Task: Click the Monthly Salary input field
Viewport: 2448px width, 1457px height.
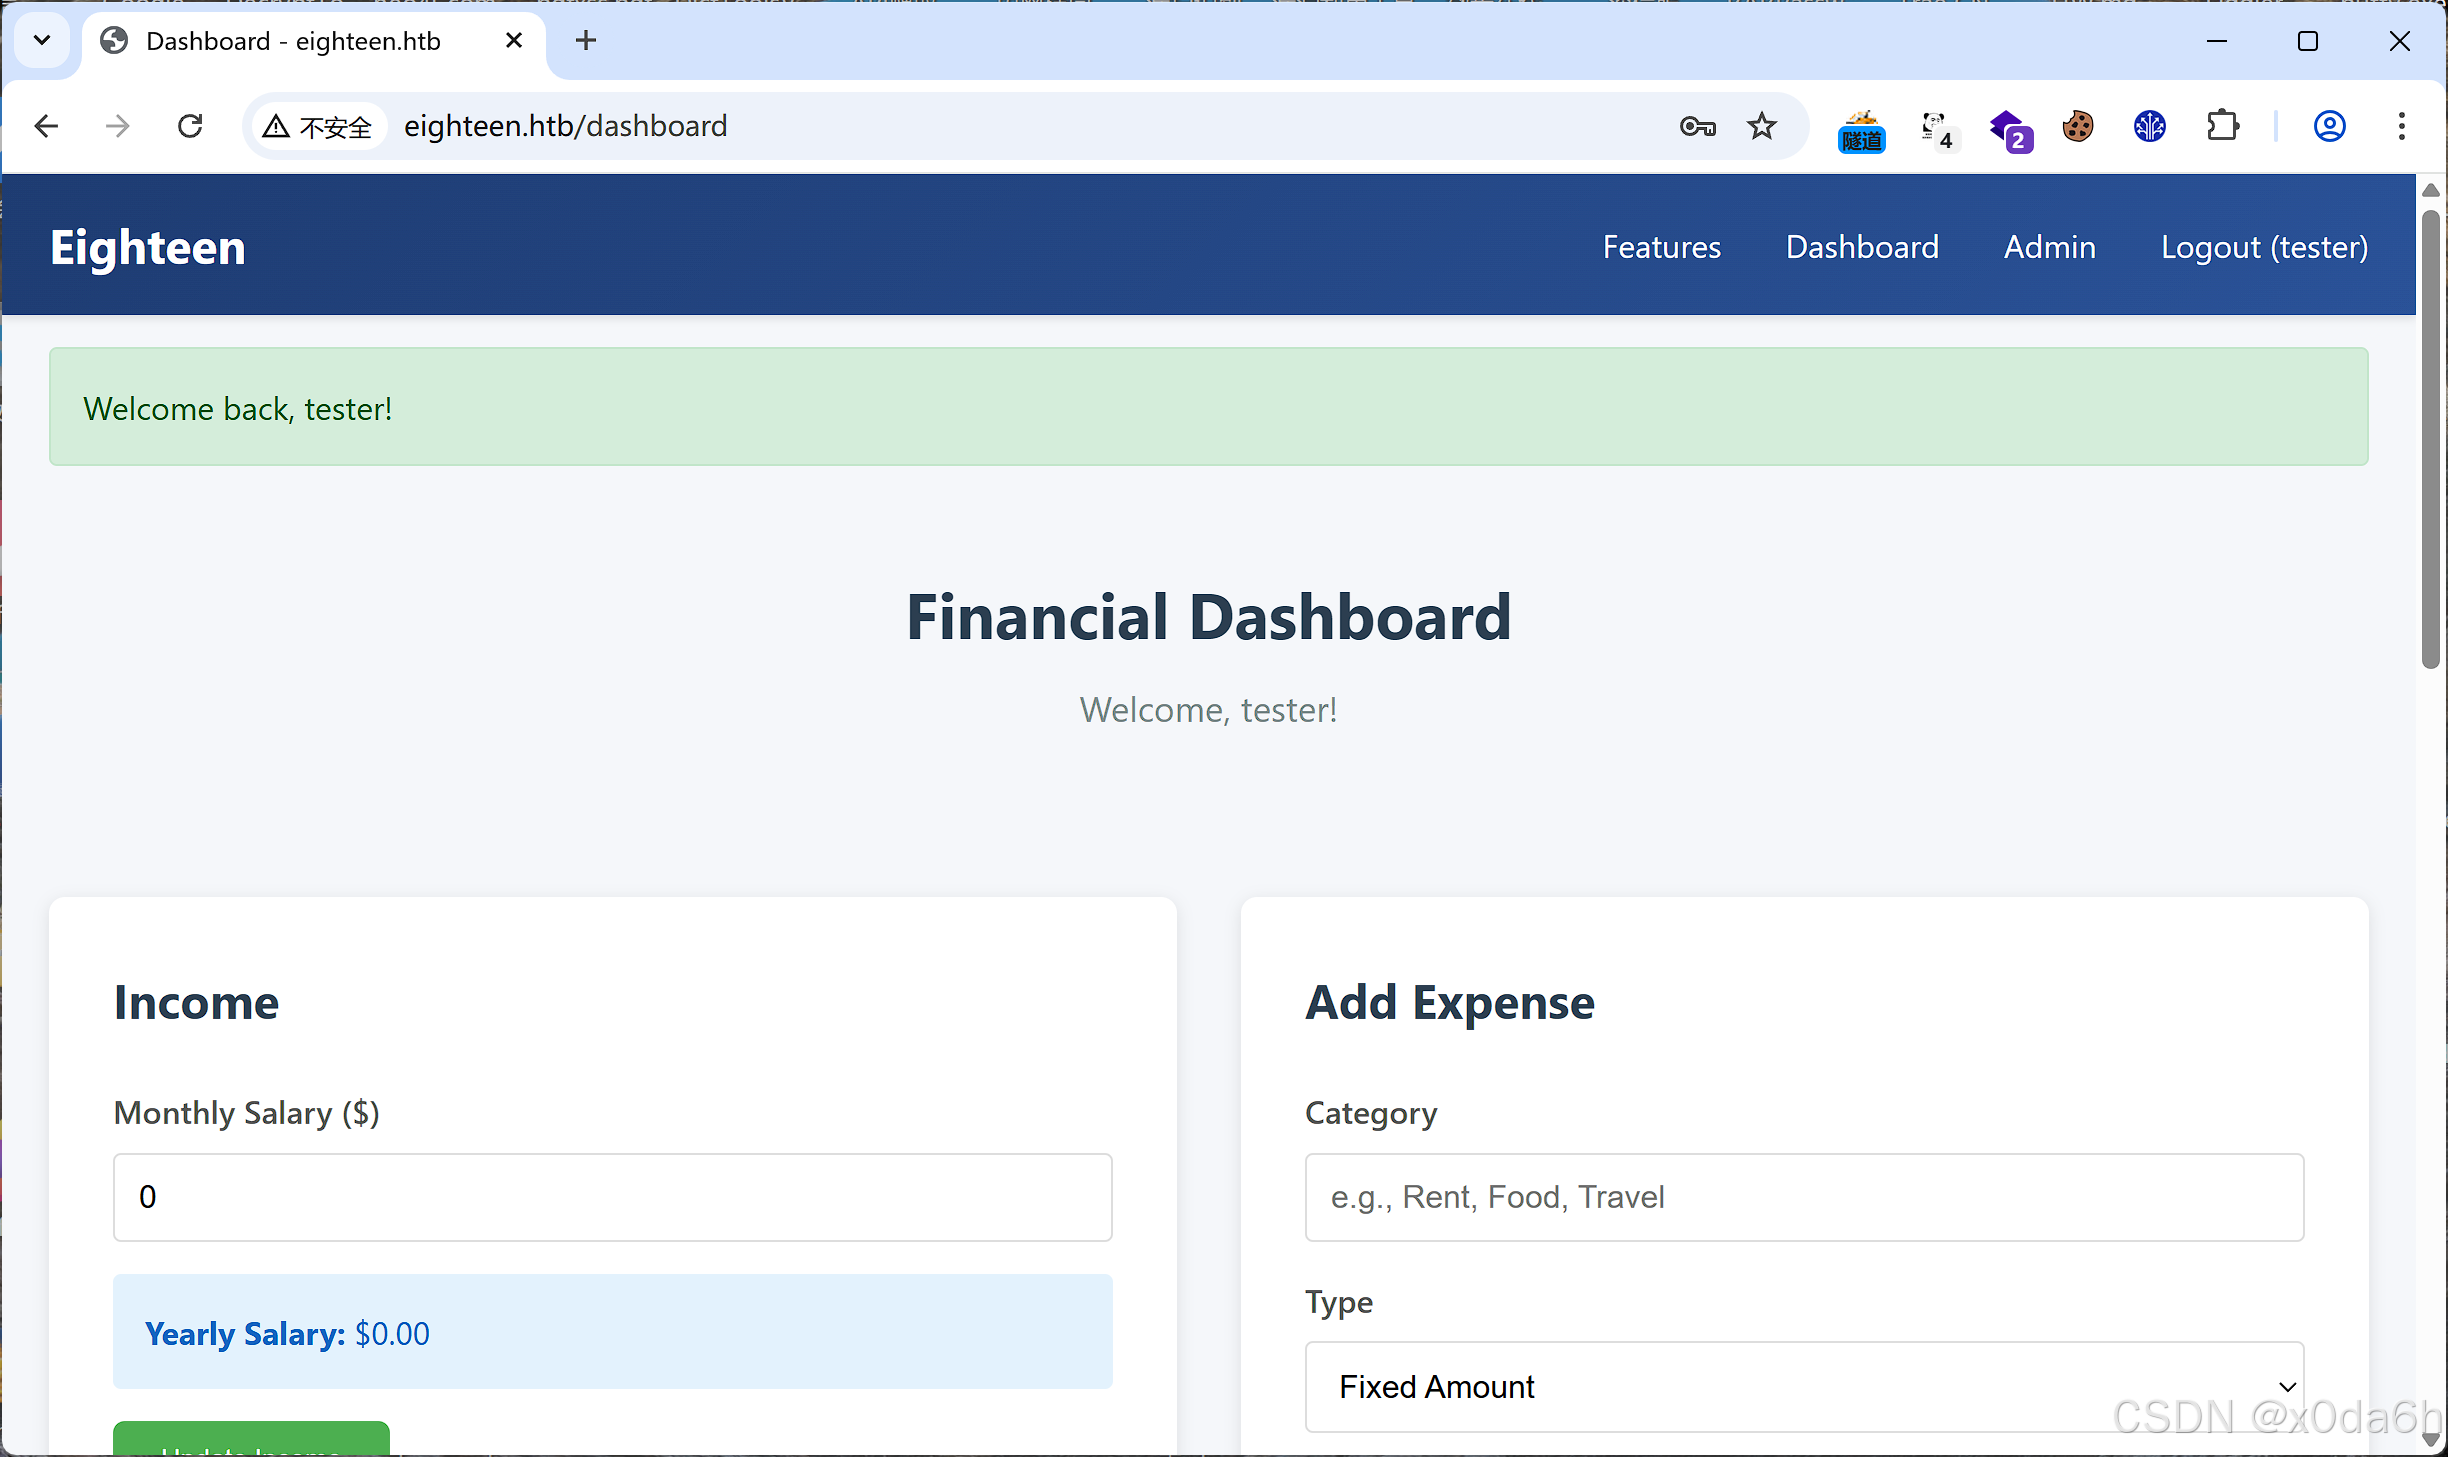Action: [x=612, y=1197]
